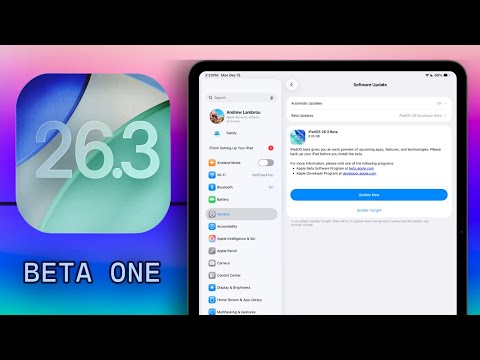Tap the battery icon in status bar
Viewport: 480px width, 360px height.
447,75
